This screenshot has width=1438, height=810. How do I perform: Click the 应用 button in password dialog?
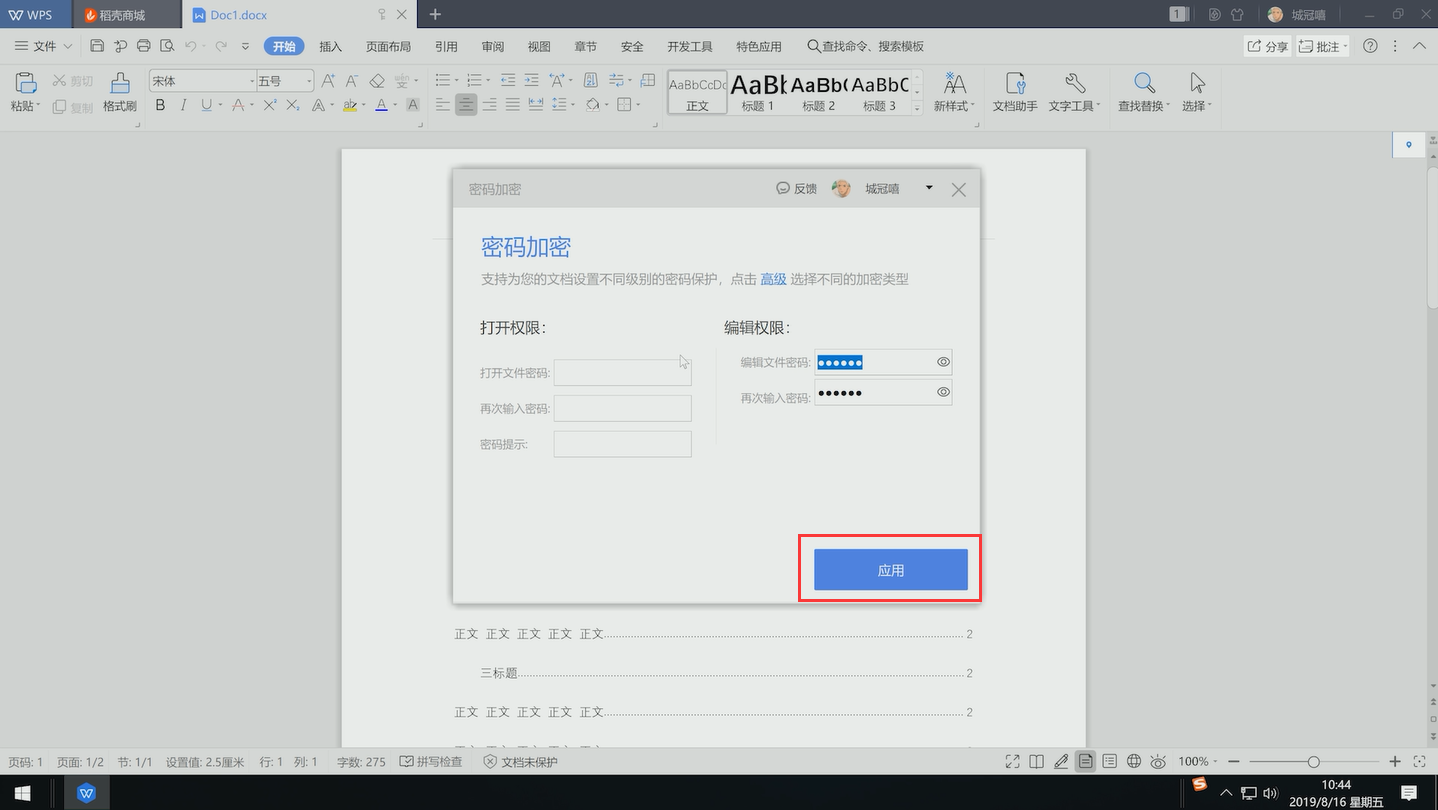pyautogui.click(x=891, y=570)
